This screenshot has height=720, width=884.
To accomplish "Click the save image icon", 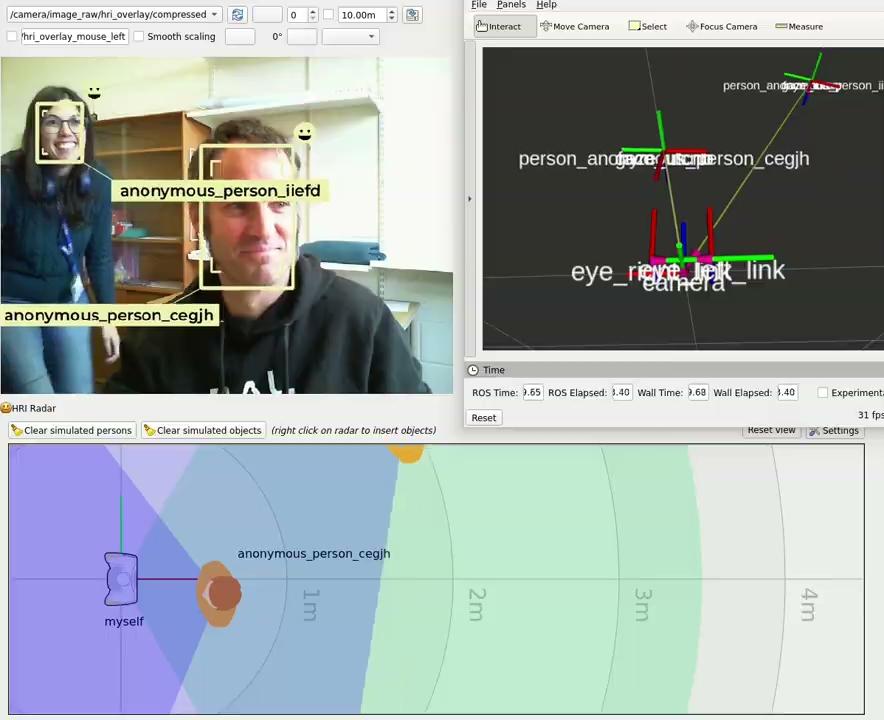I will coord(413,15).
